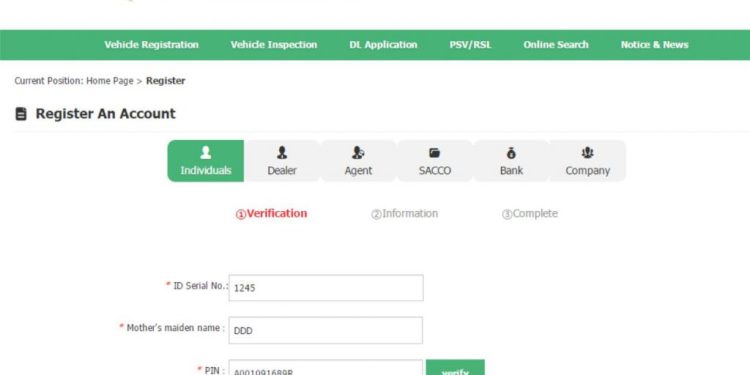The image size is (750, 375).
Task: Go to Home Page in breadcrumb
Action: pos(110,81)
